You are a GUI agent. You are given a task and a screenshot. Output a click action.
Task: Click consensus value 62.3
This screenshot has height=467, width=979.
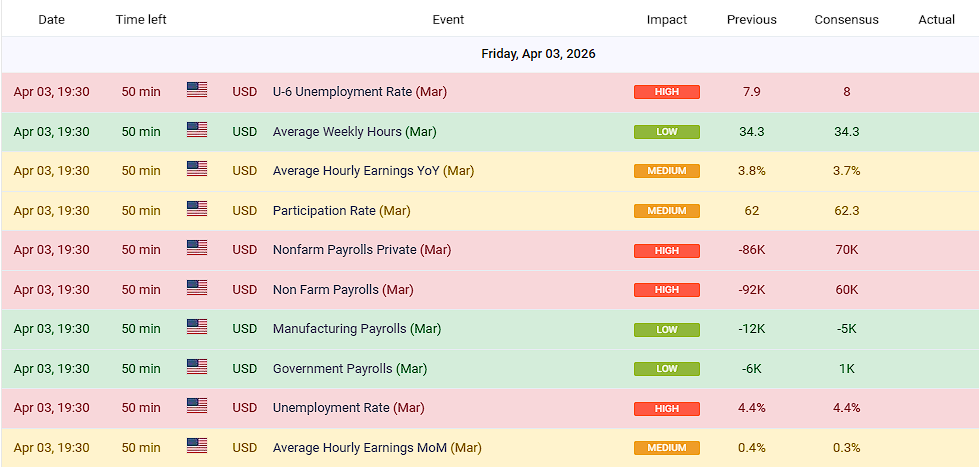click(x=847, y=210)
